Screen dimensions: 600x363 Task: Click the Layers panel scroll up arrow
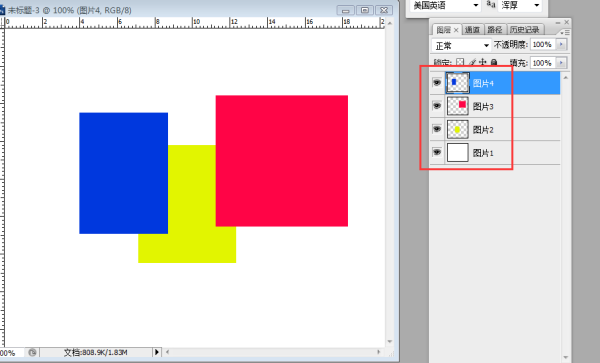click(x=566, y=78)
